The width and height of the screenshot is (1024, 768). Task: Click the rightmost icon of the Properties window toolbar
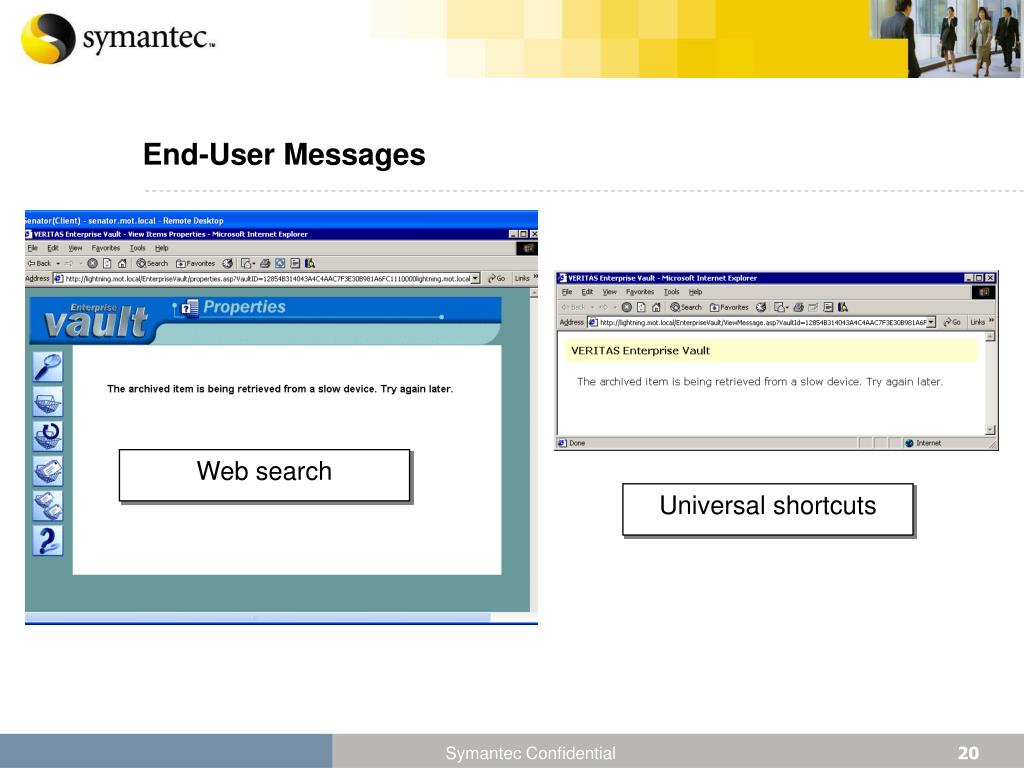pos(310,263)
